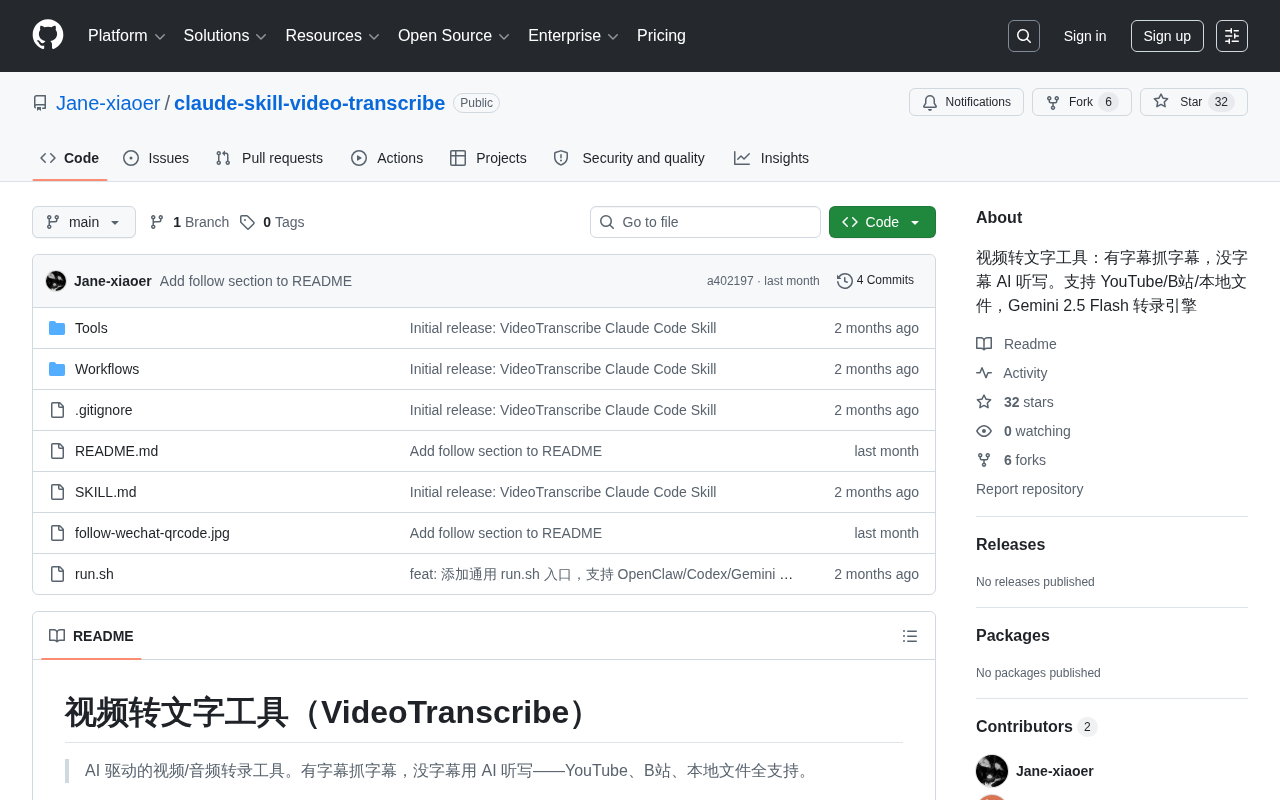Open the run.sh file name
The width and height of the screenshot is (1280, 800).
94,574
